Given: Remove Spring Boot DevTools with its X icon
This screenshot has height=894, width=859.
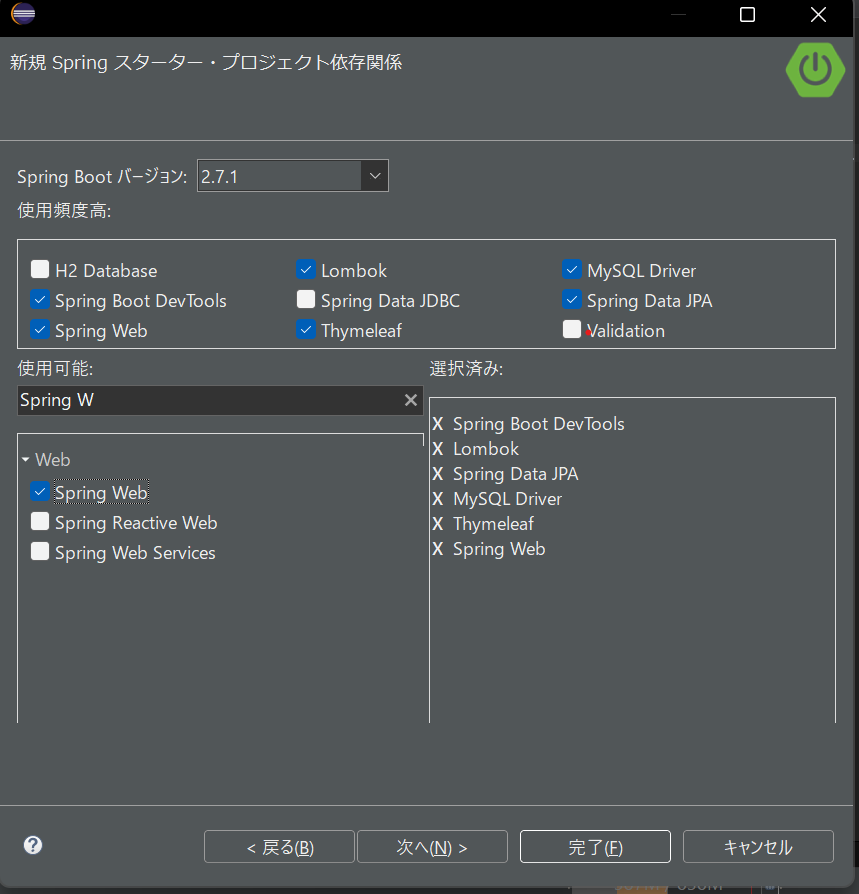Looking at the screenshot, I should pos(437,424).
